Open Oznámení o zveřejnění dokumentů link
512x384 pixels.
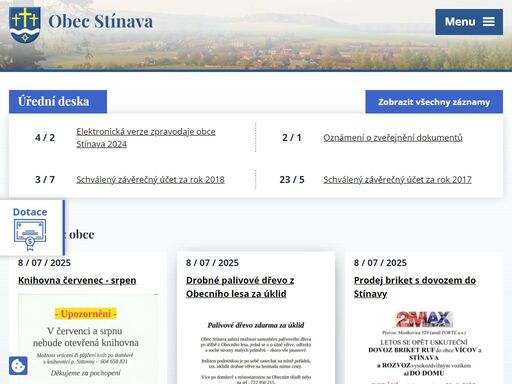393,138
